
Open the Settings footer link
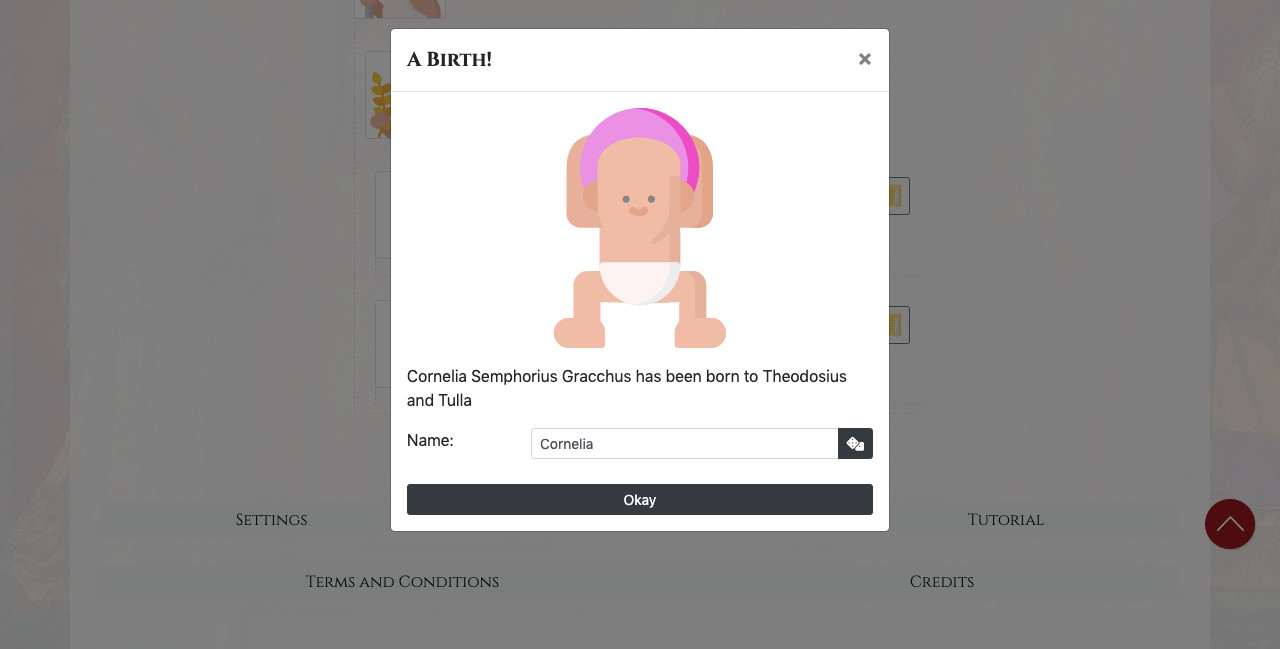point(271,520)
